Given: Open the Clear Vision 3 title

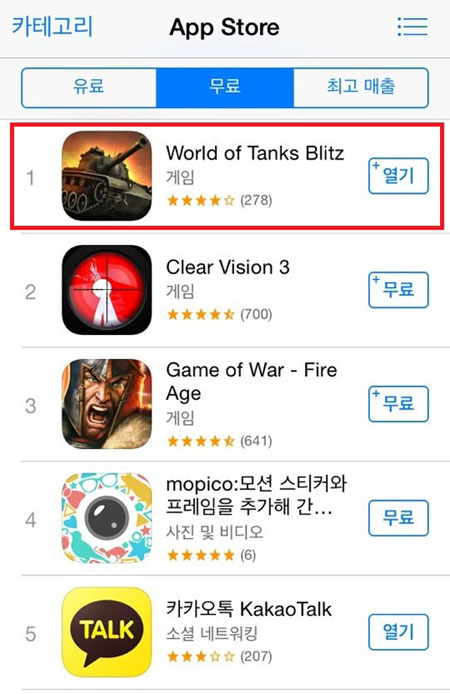Looking at the screenshot, I should 228,267.
